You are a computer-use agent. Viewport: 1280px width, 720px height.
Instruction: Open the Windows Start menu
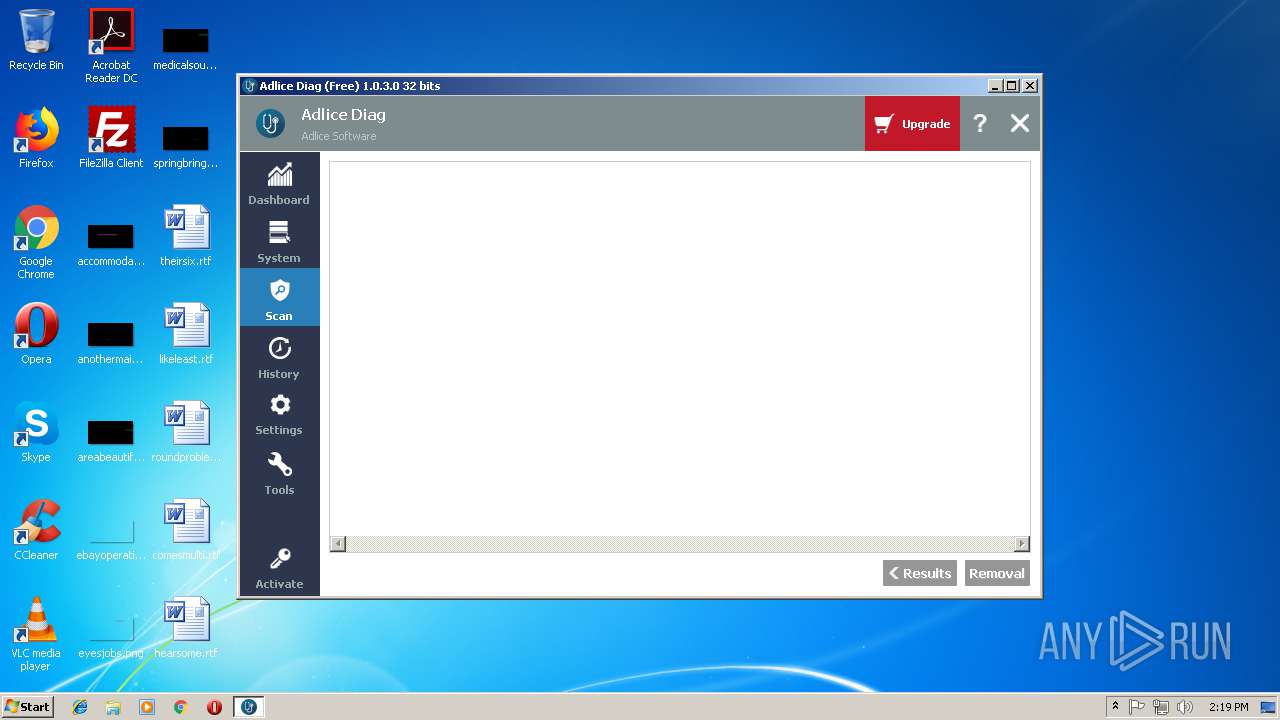(28, 706)
